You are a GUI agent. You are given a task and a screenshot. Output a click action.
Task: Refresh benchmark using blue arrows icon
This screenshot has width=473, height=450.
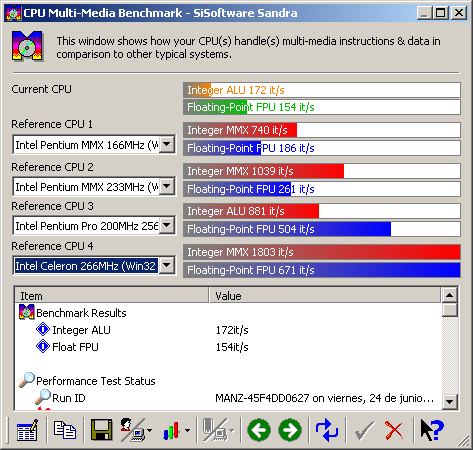coord(327,430)
